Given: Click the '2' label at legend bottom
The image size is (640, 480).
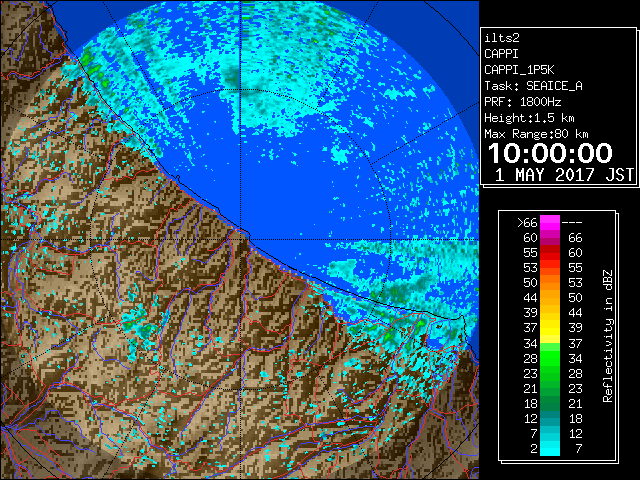Looking at the screenshot, I should pyautogui.click(x=533, y=449).
